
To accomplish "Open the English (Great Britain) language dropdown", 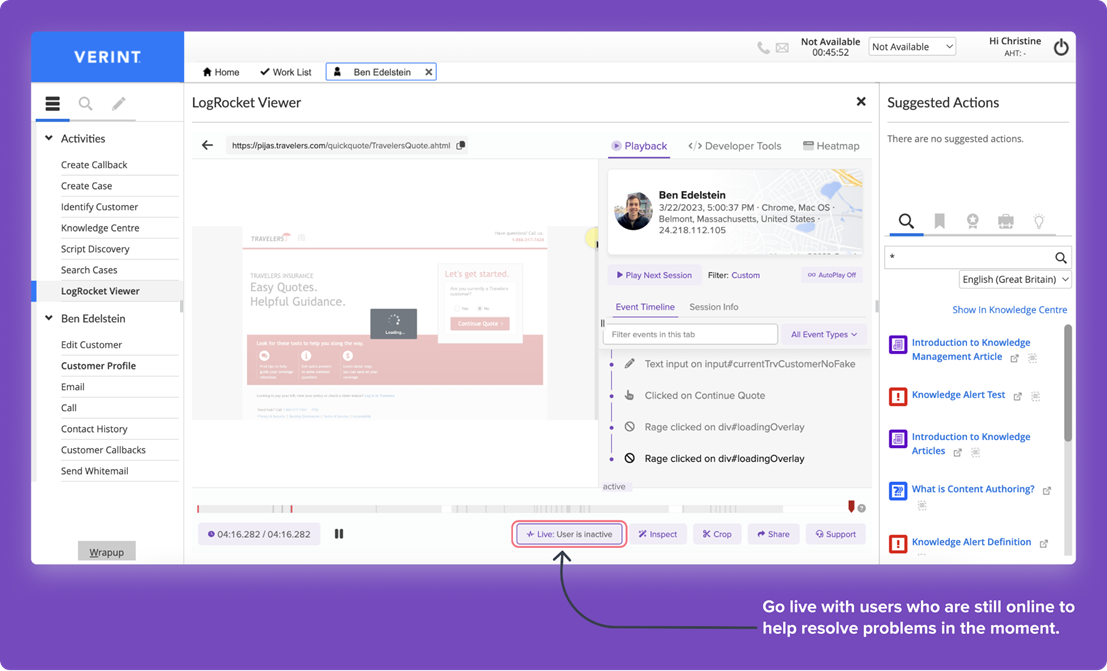I will pos(1015,279).
